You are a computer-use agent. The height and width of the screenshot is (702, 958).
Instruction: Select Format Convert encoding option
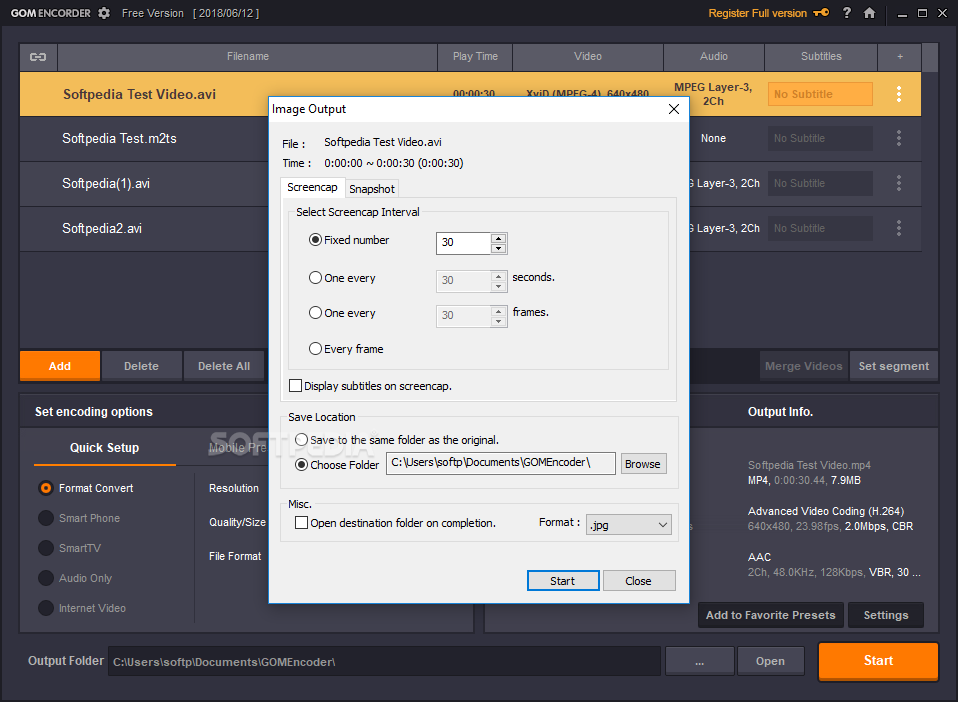click(x=46, y=488)
